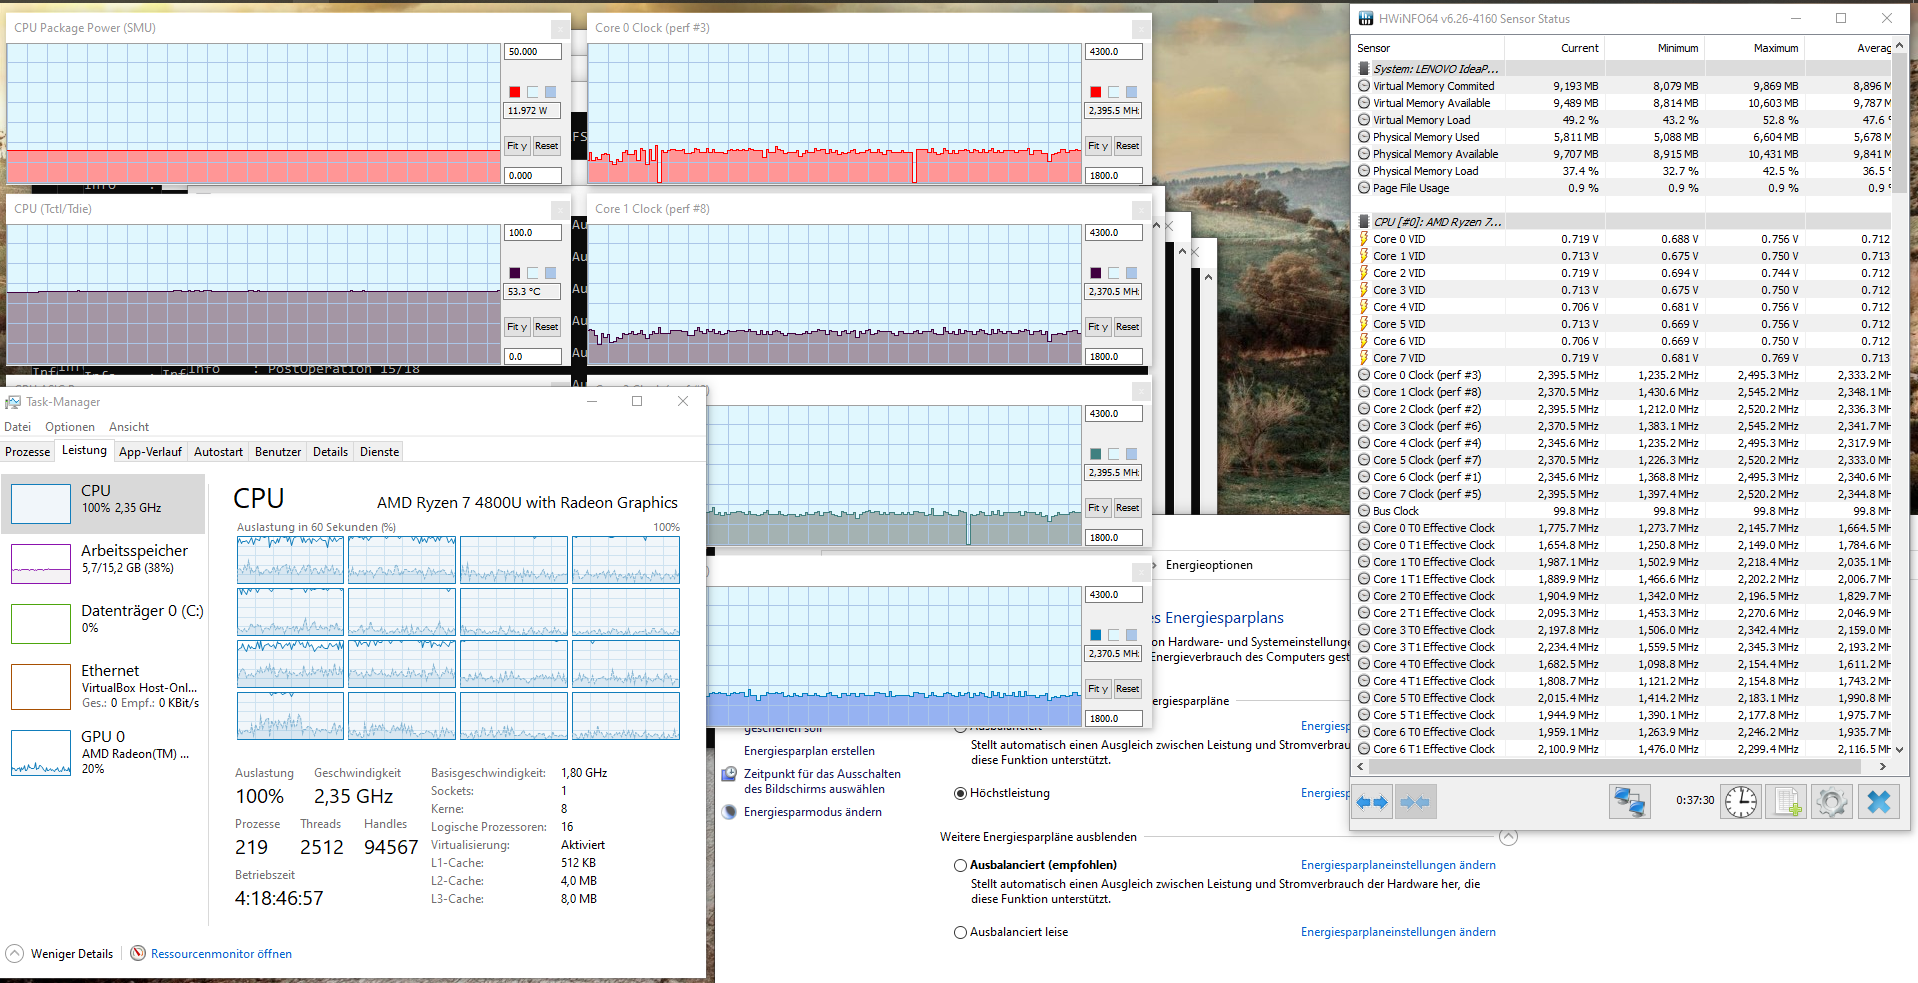Image resolution: width=1918 pixels, height=983 pixels.
Task: Open Ressourcenmonitor via the link
Action: (x=220, y=953)
